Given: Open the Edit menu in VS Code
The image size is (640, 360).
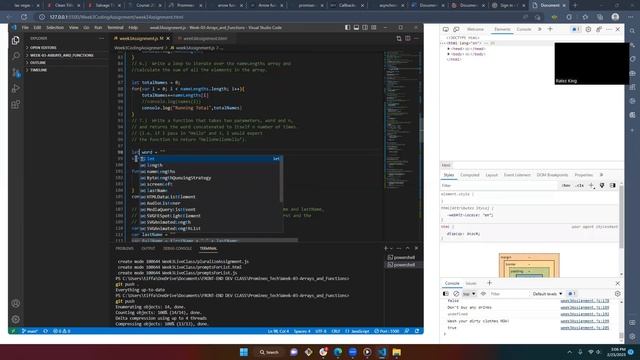Looking at the screenshot, I should [37, 27].
